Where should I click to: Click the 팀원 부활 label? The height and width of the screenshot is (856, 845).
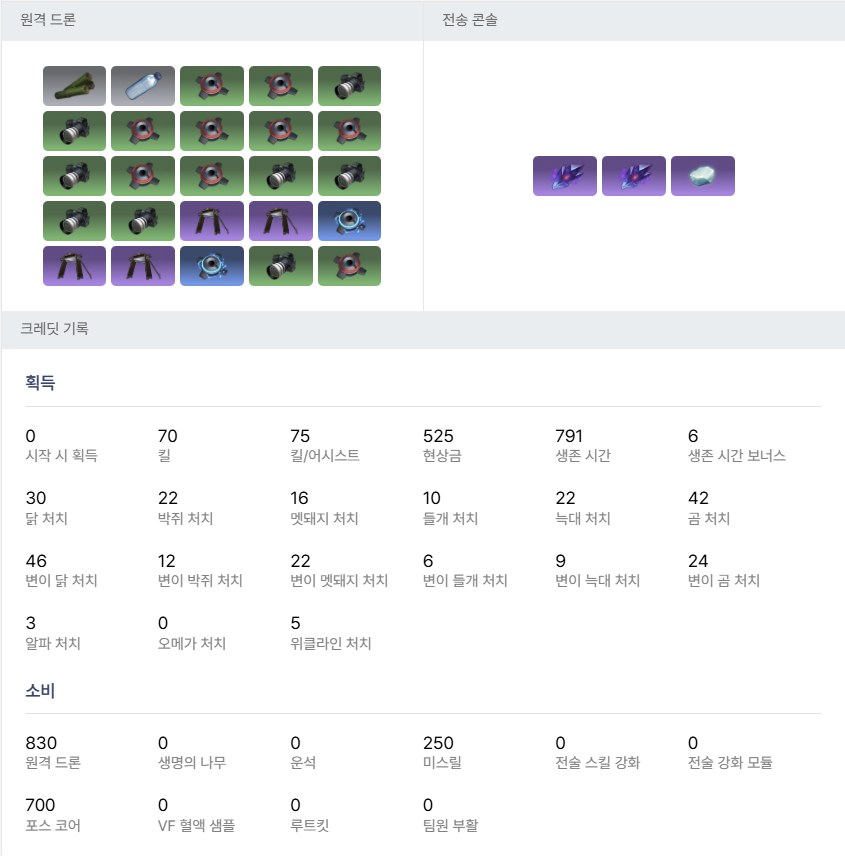click(450, 825)
